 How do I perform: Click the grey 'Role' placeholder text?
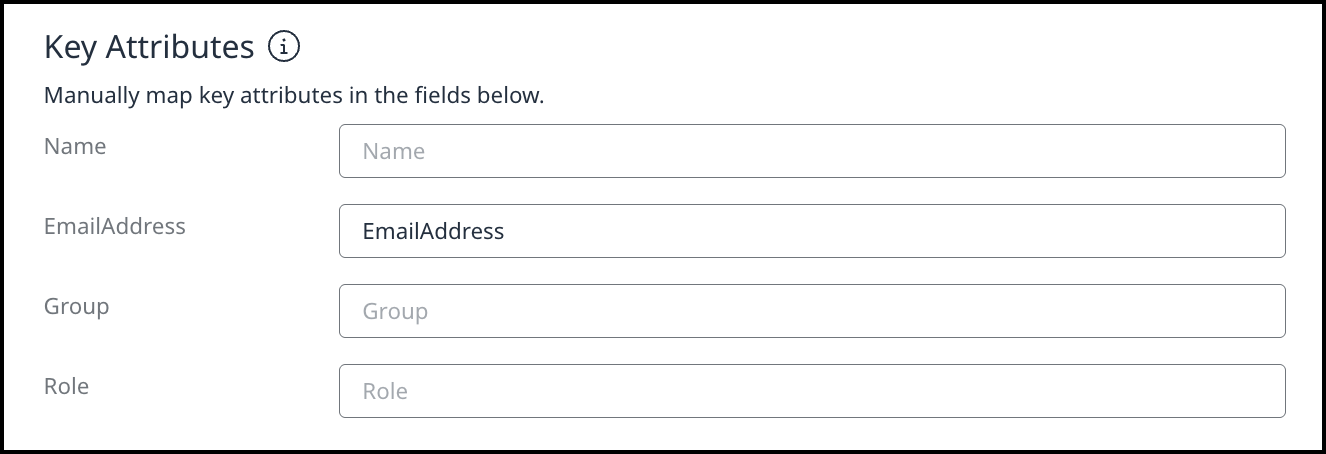pyautogui.click(x=385, y=392)
